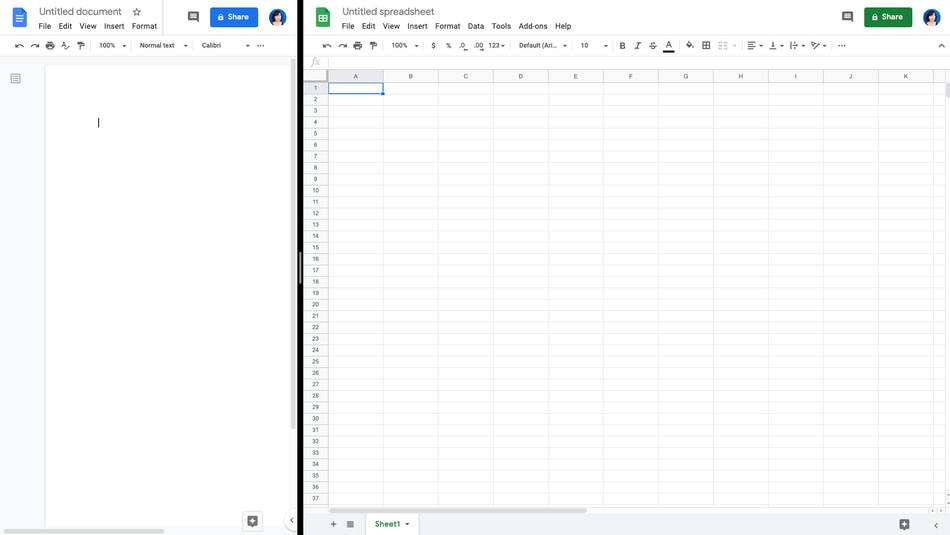The image size is (950, 535).
Task: Star the Untitled document
Action: [137, 12]
